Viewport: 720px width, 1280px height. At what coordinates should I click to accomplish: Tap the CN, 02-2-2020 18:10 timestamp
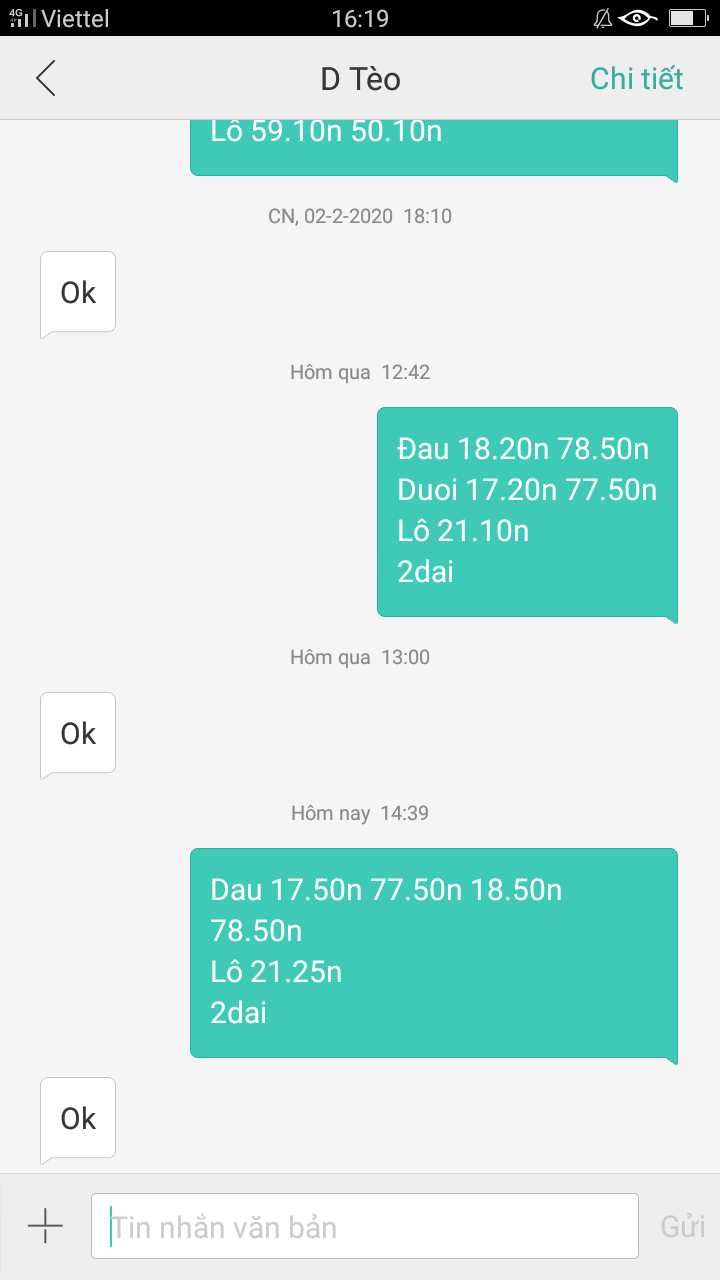[x=360, y=216]
